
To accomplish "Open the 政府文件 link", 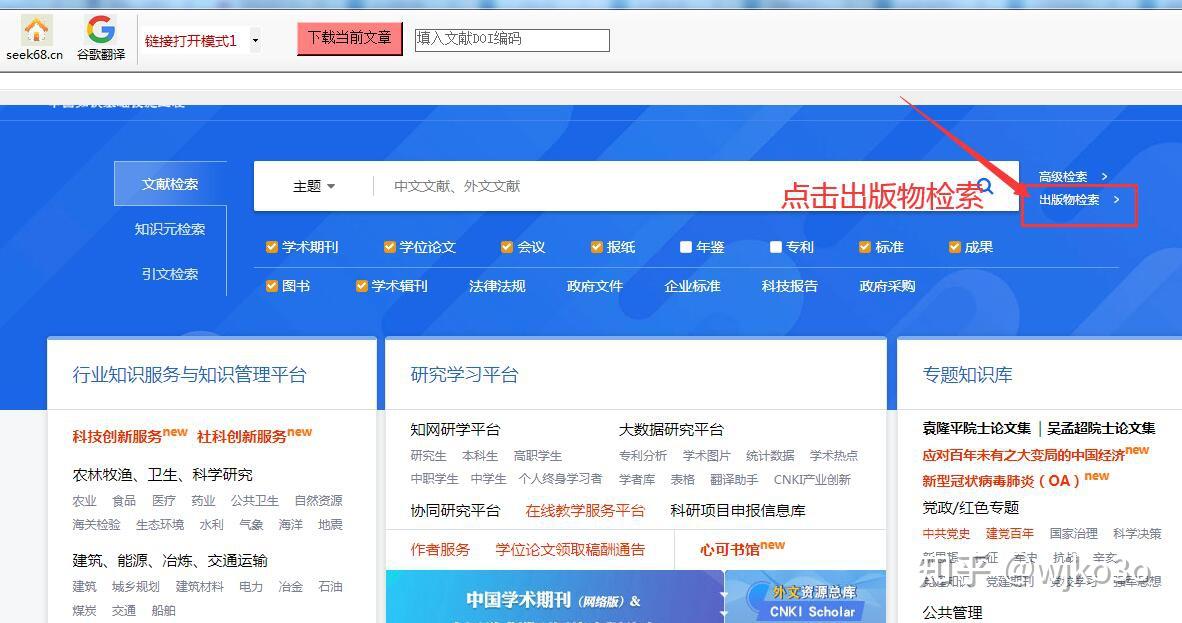I will (595, 287).
